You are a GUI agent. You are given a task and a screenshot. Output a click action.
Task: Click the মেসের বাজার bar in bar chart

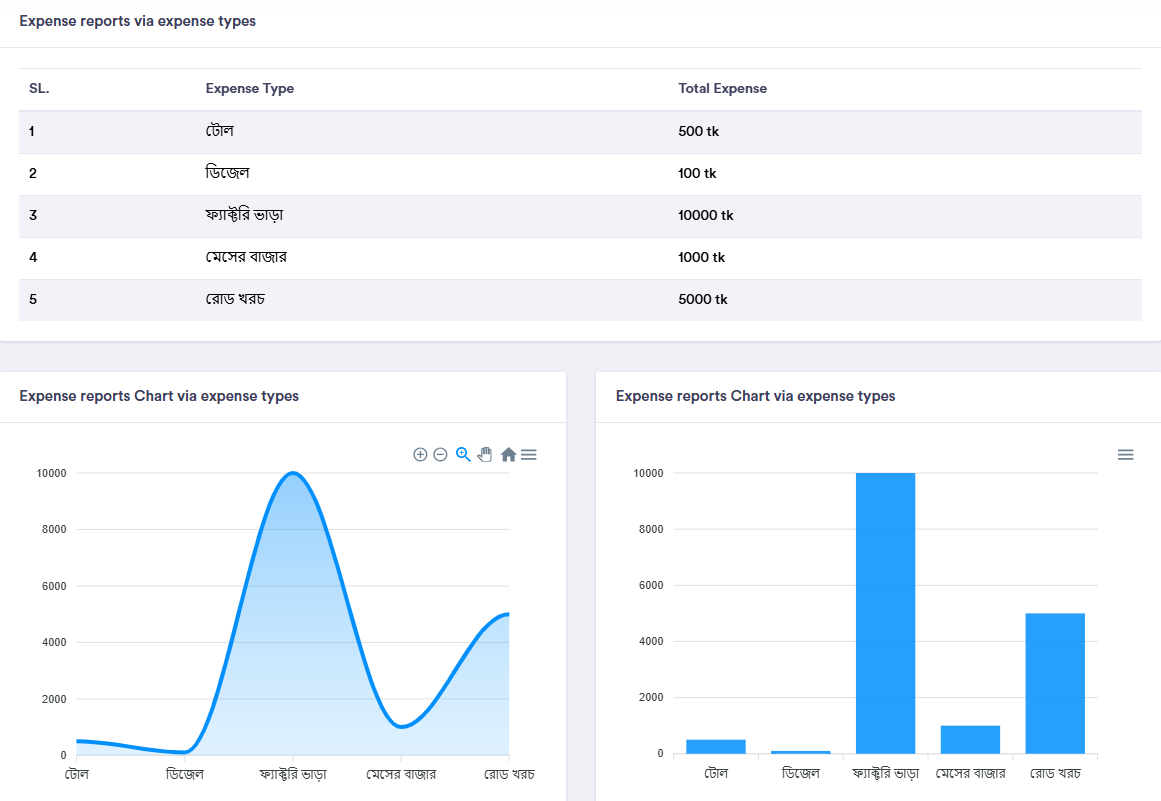point(970,740)
